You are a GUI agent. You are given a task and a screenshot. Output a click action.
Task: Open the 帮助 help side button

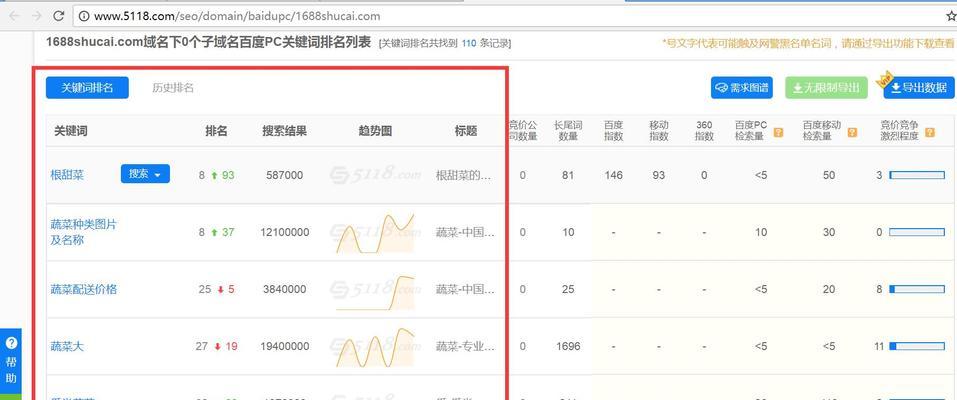(11, 363)
